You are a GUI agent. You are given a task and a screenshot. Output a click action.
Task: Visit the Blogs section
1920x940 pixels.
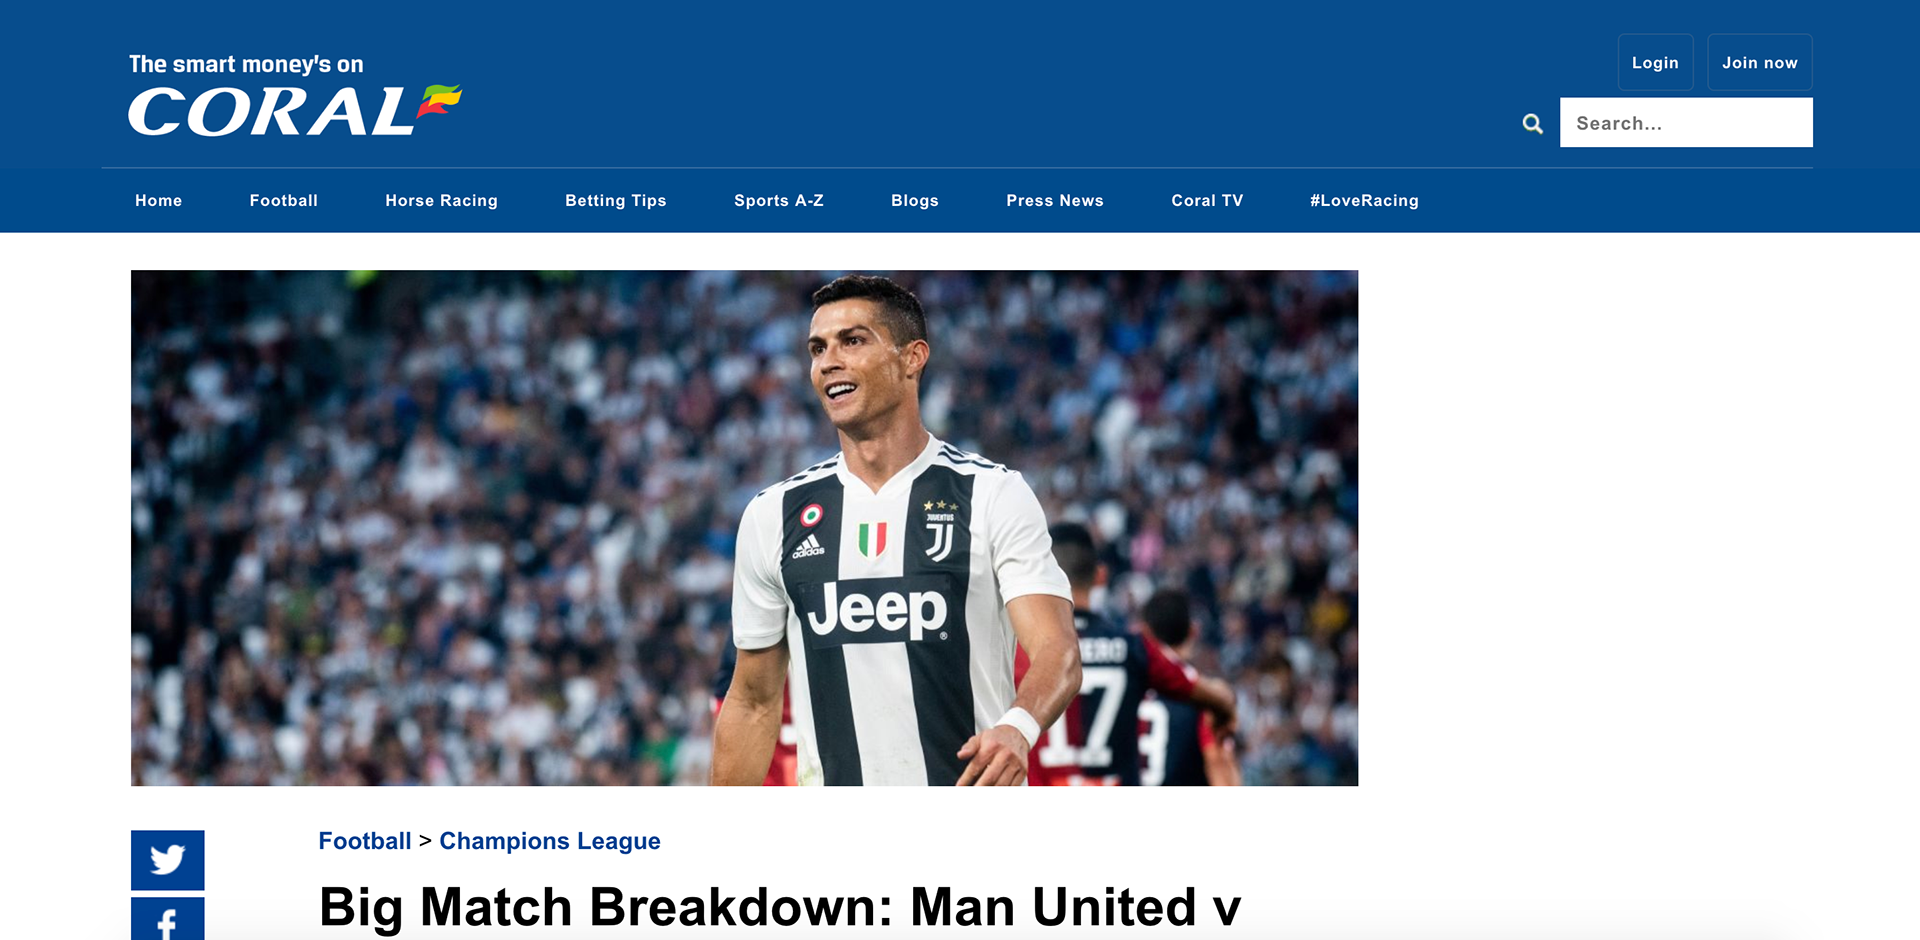pyautogui.click(x=915, y=201)
